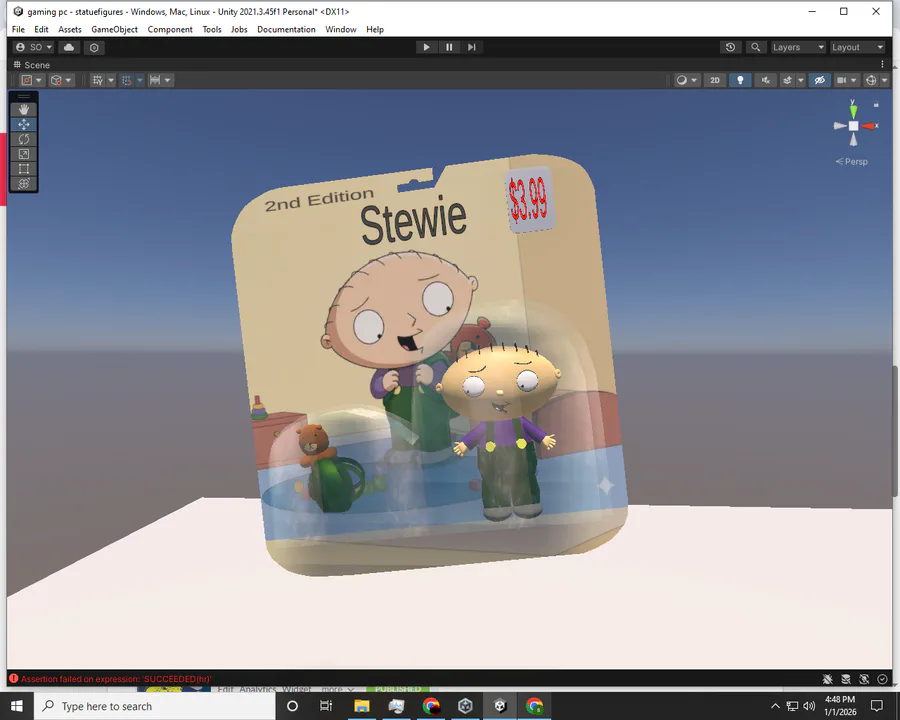Screen dimensions: 900x720
Task: Click the scene Gizmos icon
Action: [871, 80]
